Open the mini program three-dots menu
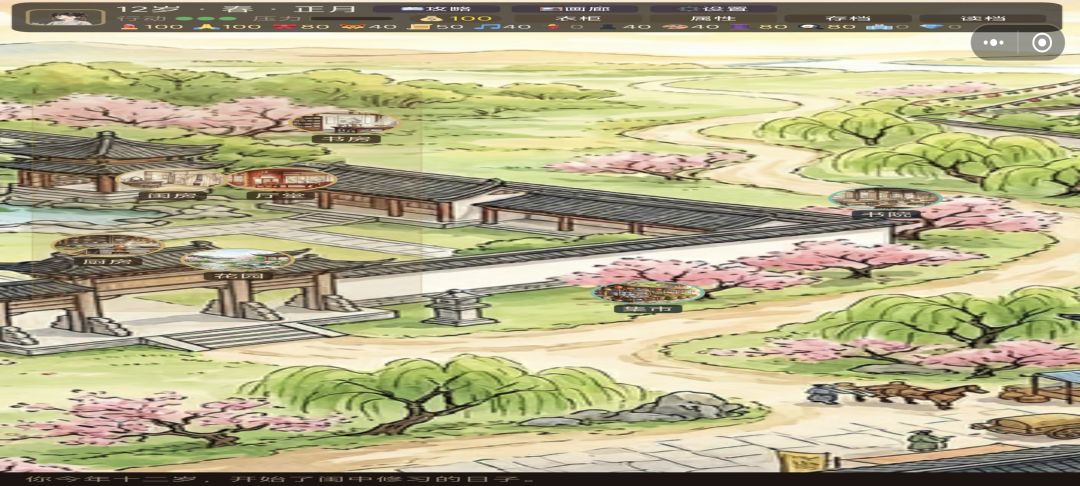1080x486 pixels. [994, 43]
